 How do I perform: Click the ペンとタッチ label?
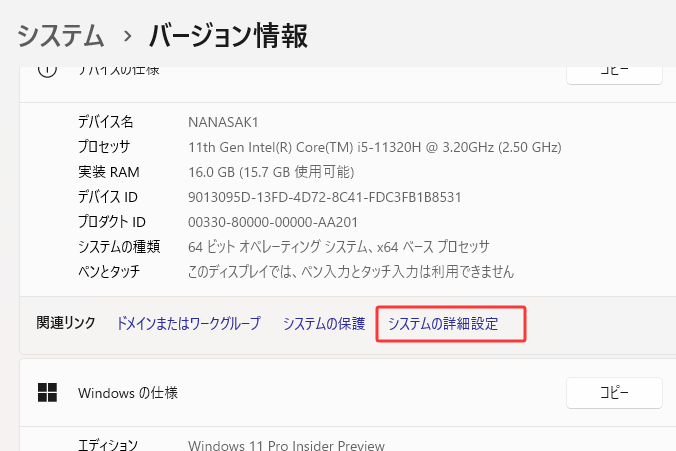(x=109, y=272)
